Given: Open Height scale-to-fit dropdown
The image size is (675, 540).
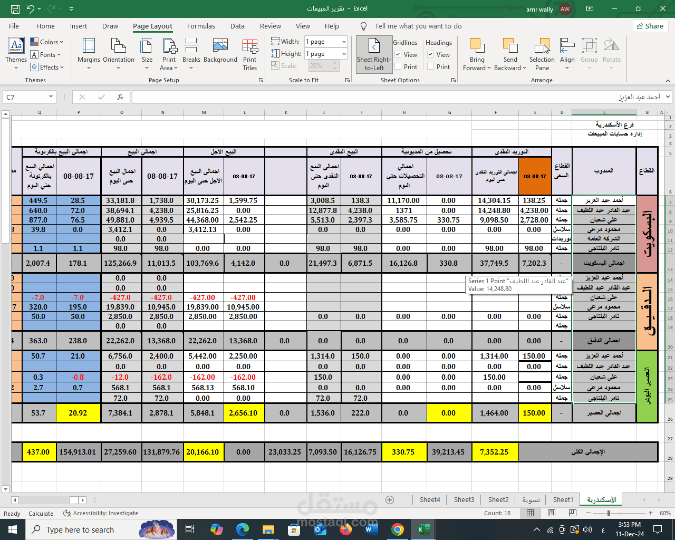Looking at the screenshot, I should (344, 54).
